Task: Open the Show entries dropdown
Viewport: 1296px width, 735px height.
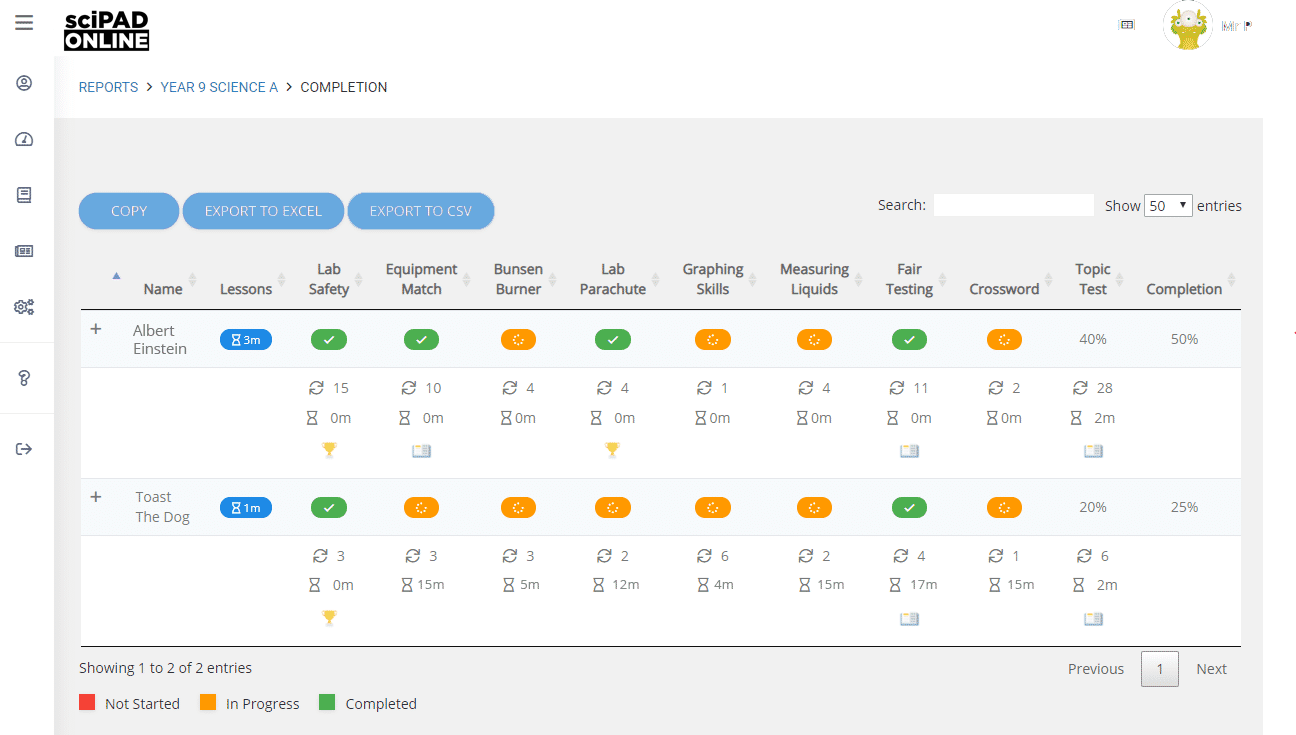Action: click(x=1168, y=205)
